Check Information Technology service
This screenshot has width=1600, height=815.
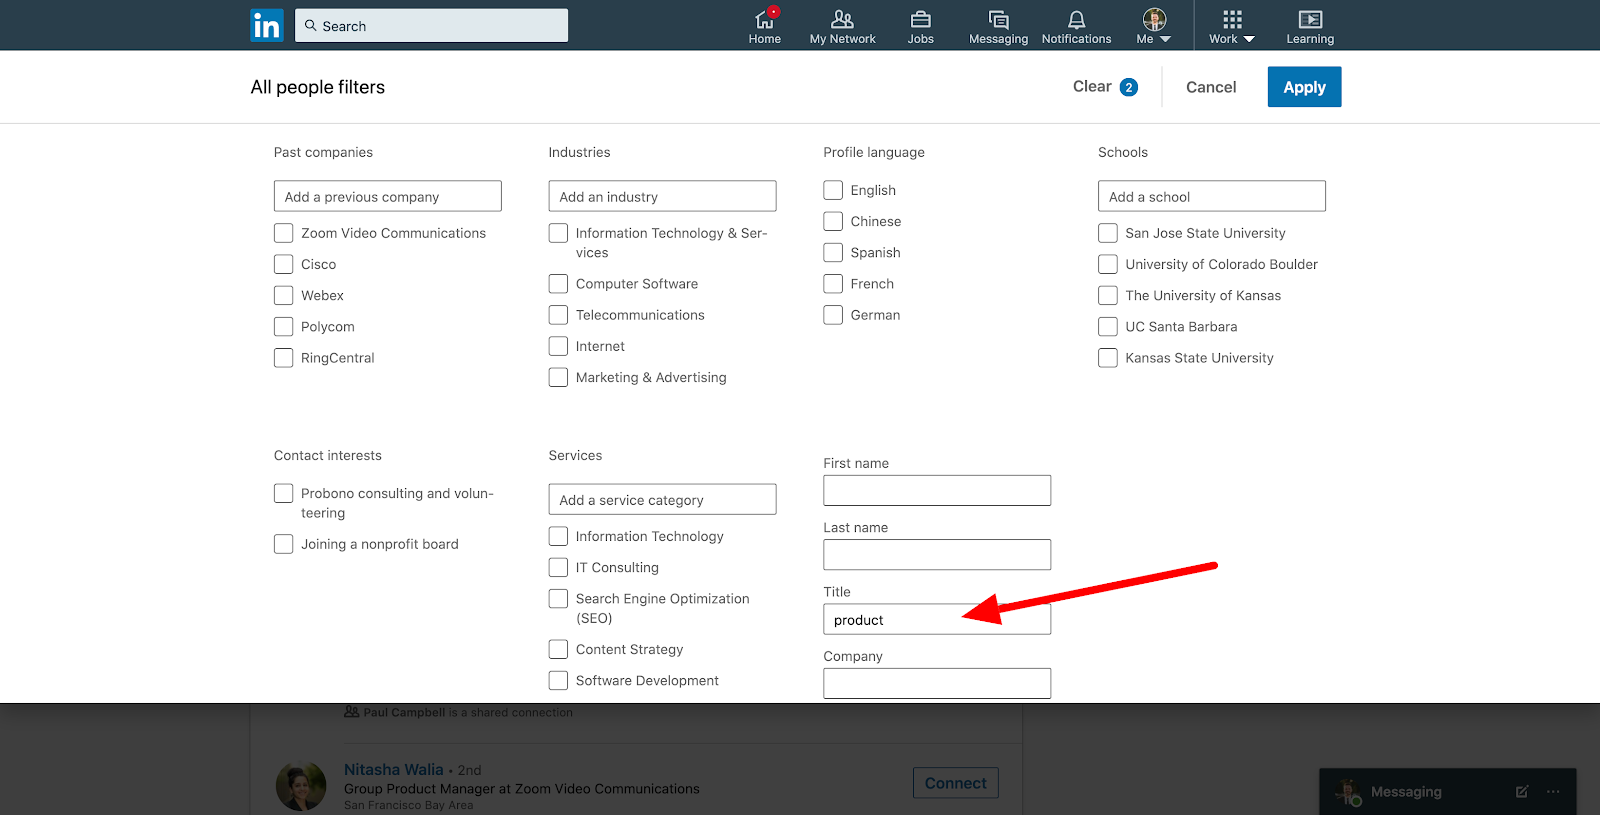tap(558, 536)
